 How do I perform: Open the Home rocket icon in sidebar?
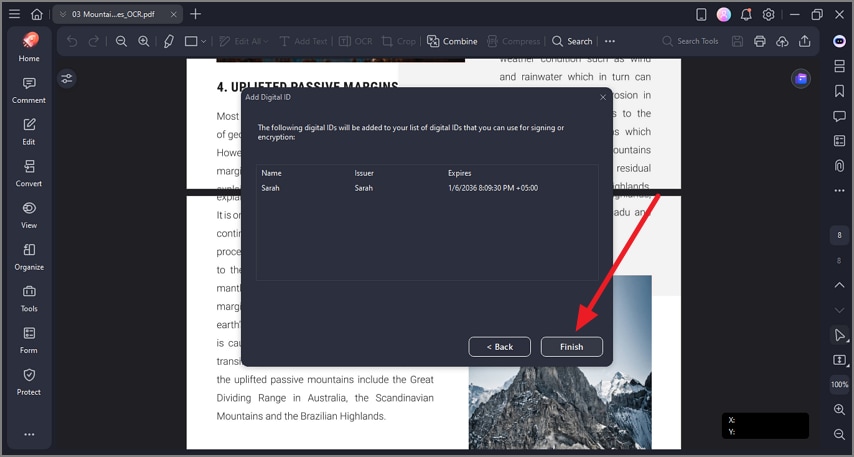[29, 47]
